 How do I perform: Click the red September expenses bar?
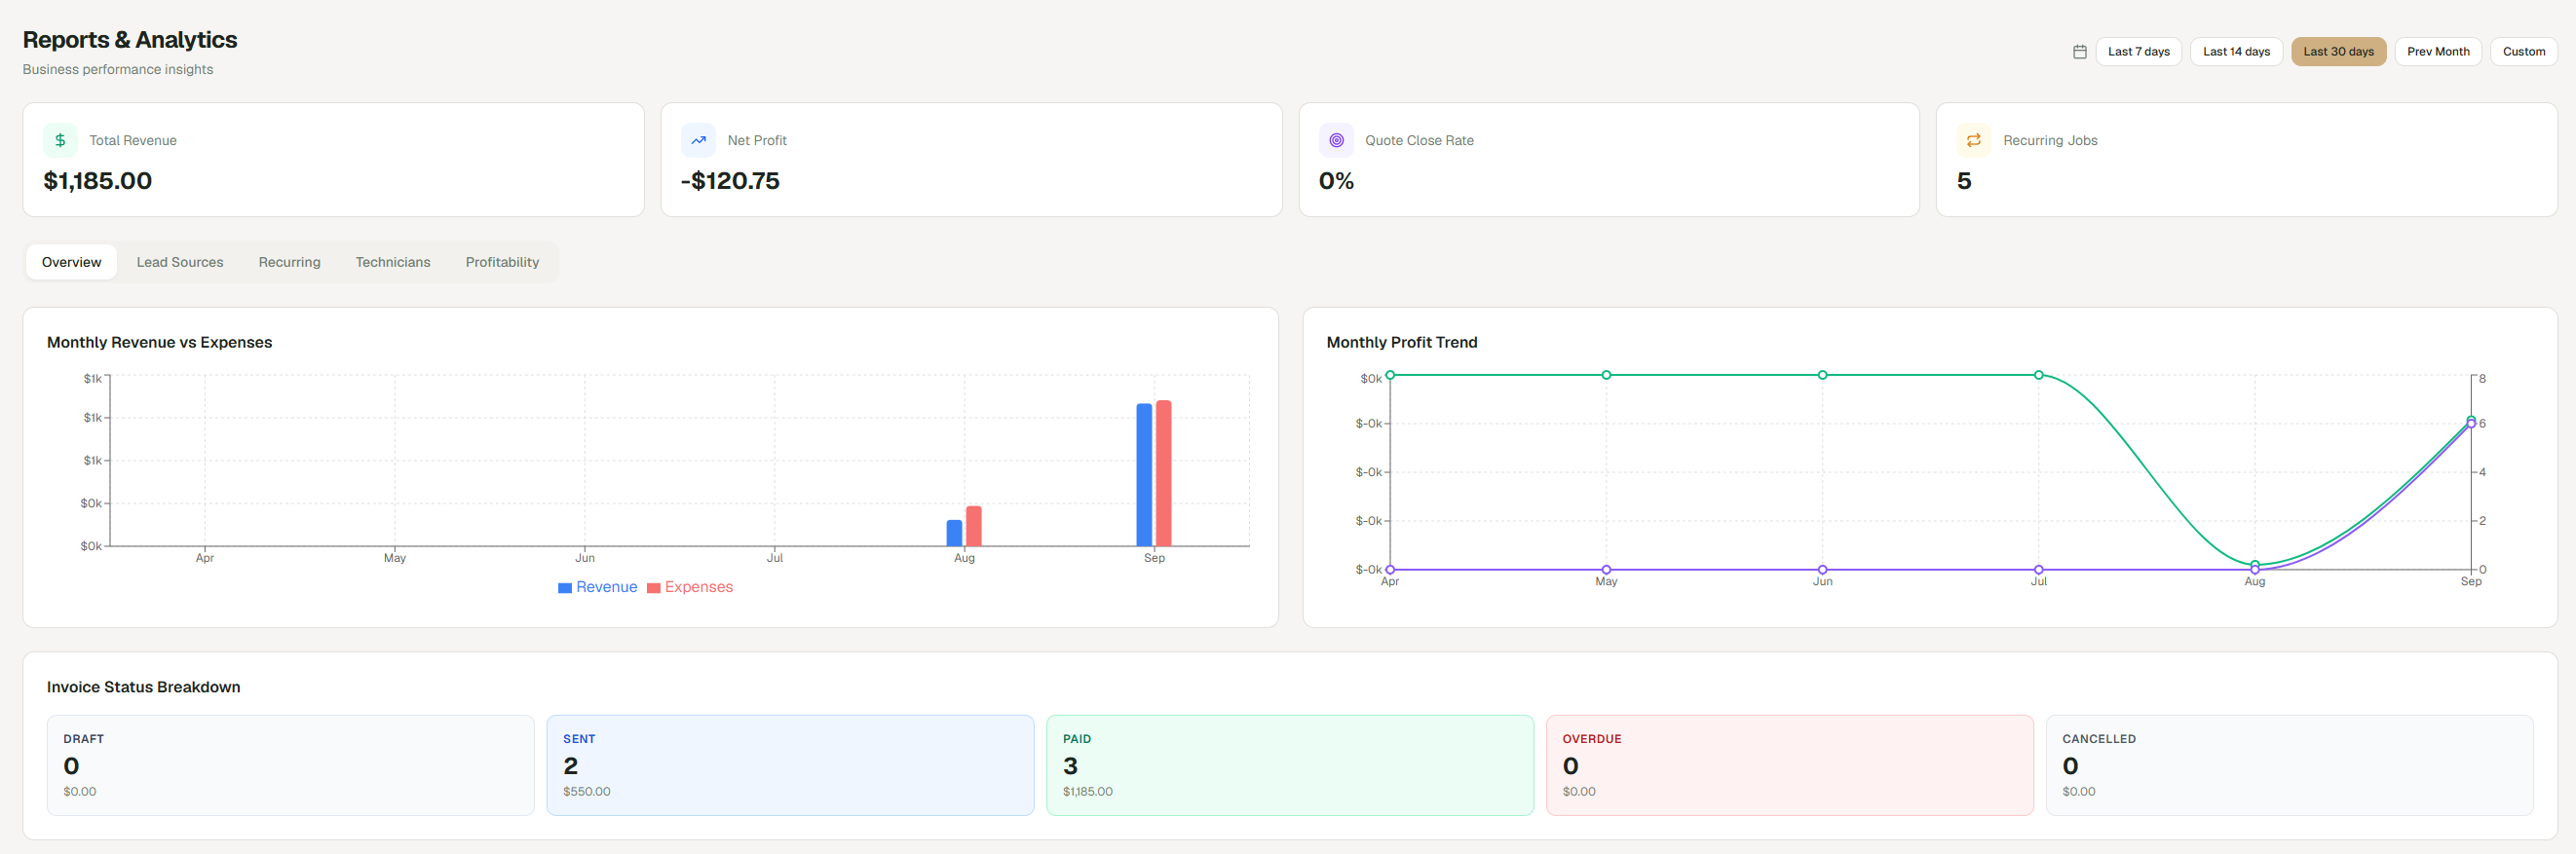pyautogui.click(x=1164, y=473)
